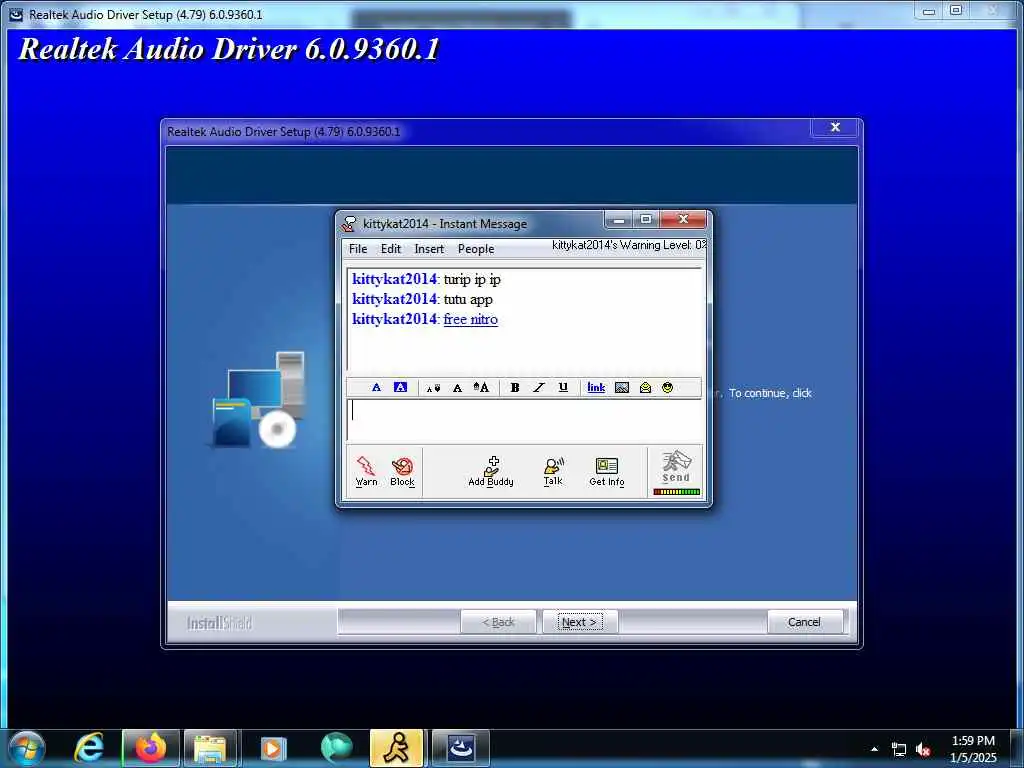Open the taskbar clock showing 1:59 PM
This screenshot has height=768, width=1024.
click(973, 749)
